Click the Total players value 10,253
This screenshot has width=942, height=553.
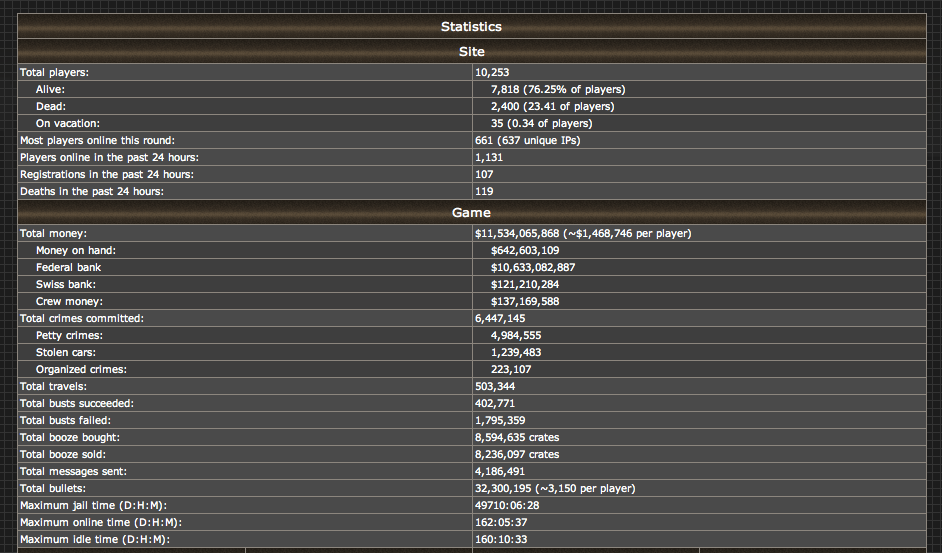click(492, 72)
